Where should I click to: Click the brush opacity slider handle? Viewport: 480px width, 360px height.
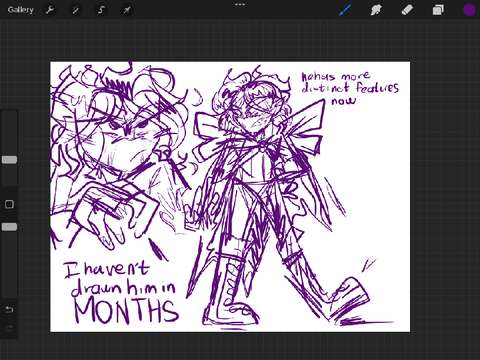point(9,227)
